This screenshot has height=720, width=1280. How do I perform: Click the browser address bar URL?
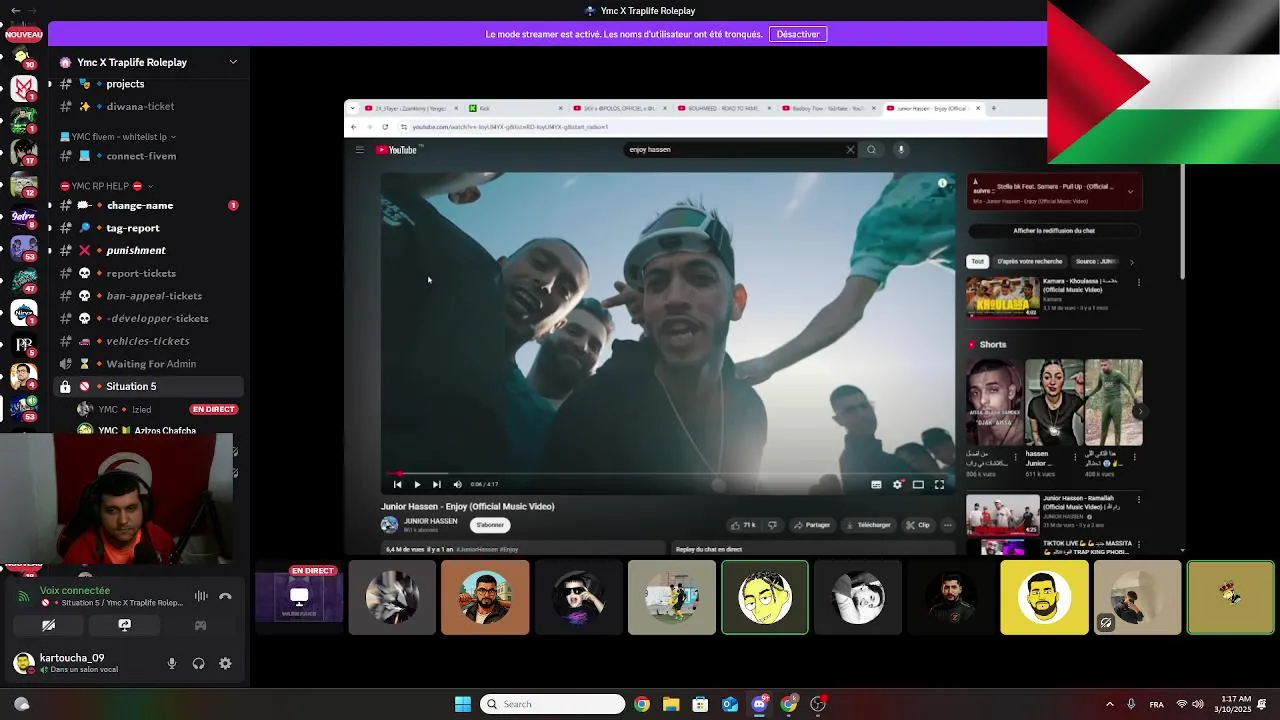tap(510, 127)
